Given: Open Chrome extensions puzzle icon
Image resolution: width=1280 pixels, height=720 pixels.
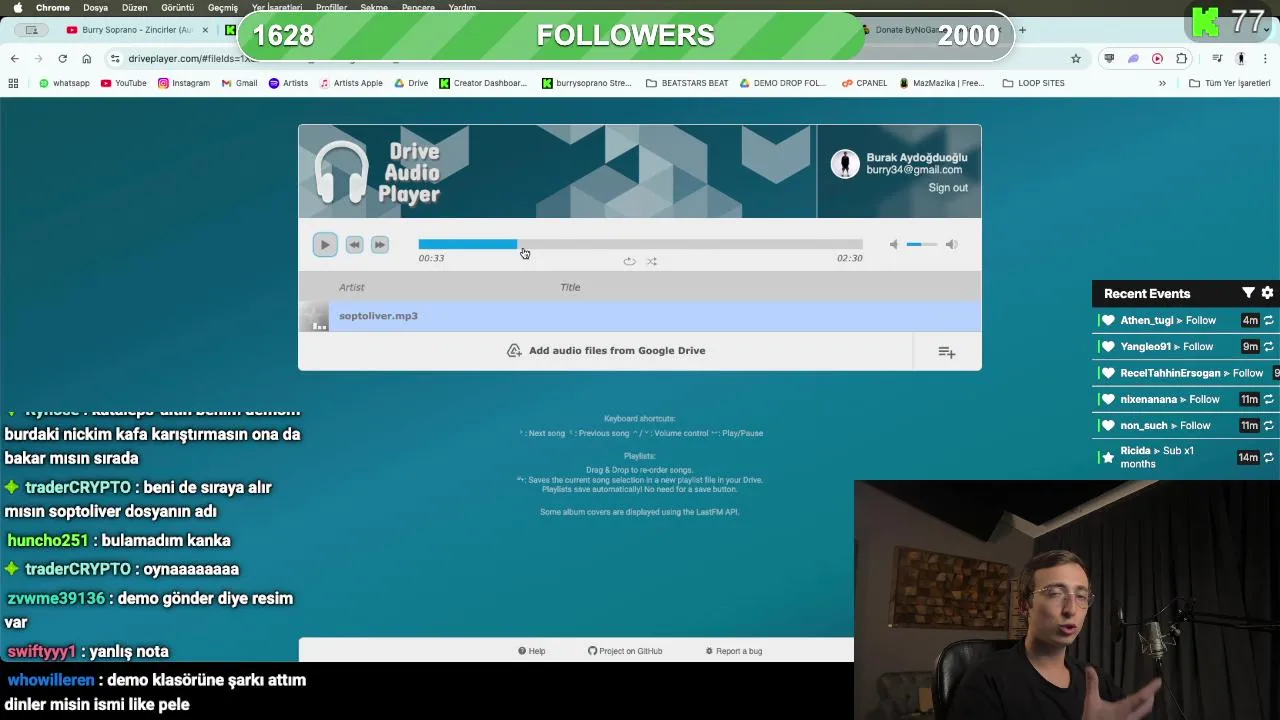Looking at the screenshot, I should 1182,58.
